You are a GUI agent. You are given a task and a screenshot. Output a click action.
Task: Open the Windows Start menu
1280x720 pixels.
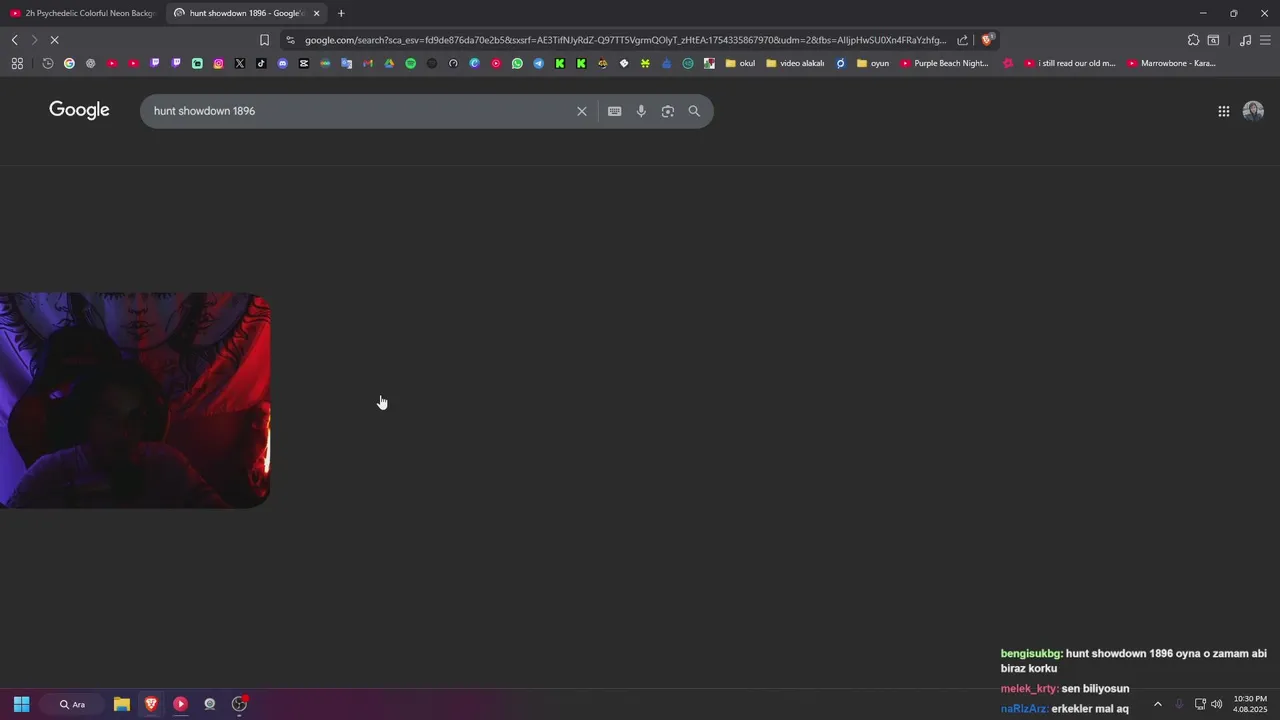pyautogui.click(x=21, y=704)
